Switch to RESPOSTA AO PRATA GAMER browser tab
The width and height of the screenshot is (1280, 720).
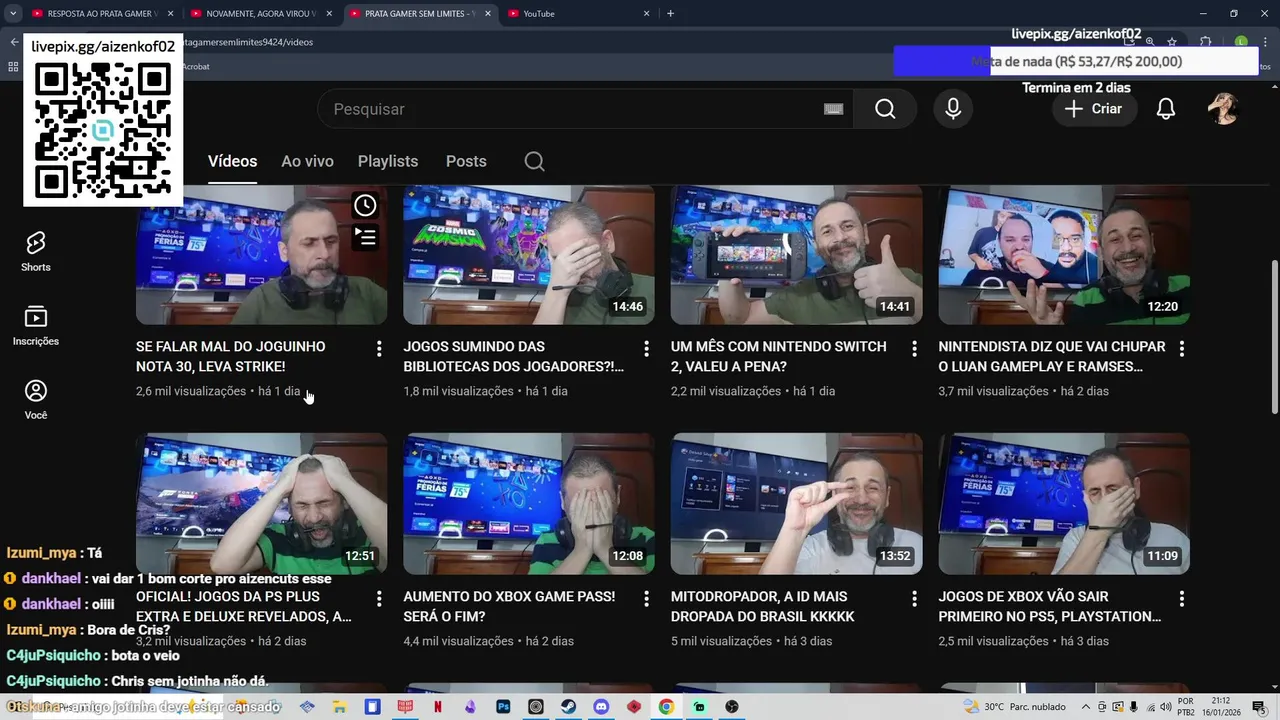pyautogui.click(x=100, y=13)
